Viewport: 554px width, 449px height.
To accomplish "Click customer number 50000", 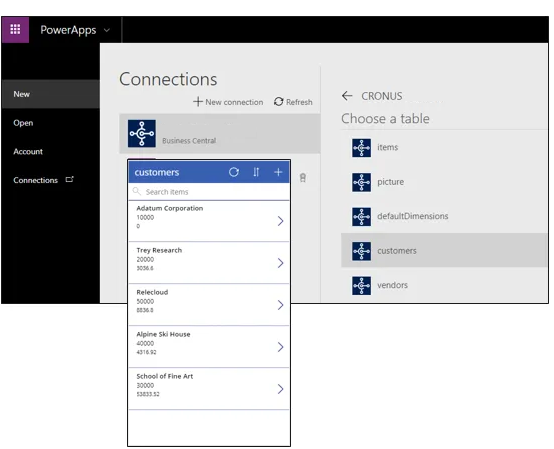I will coord(145,301).
